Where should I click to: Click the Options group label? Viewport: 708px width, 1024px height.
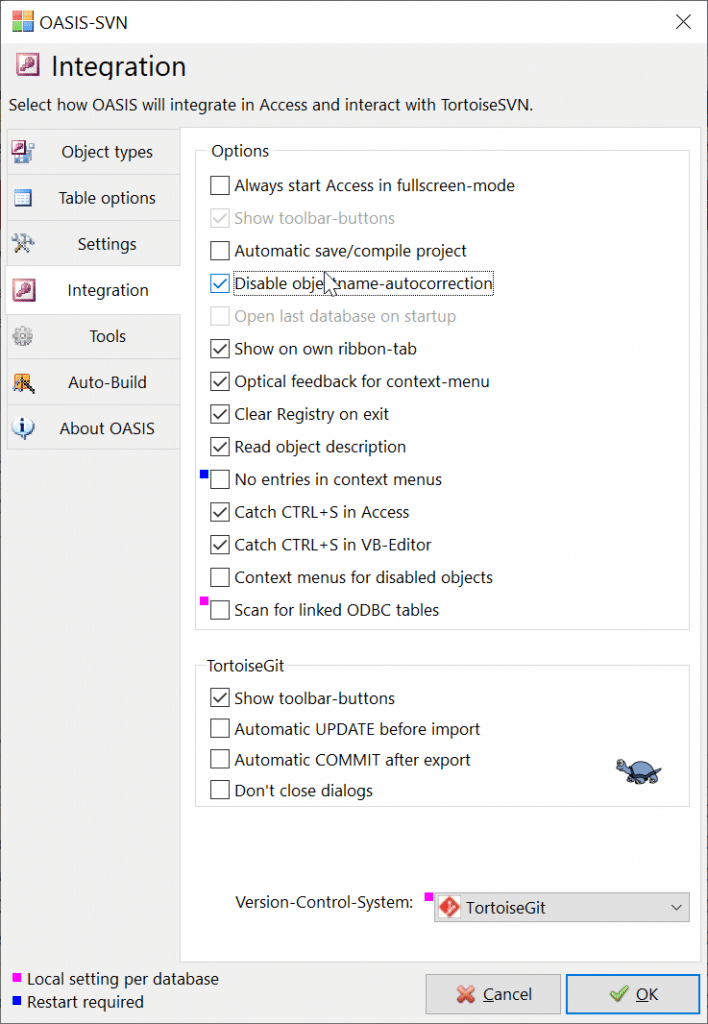pyautogui.click(x=240, y=151)
